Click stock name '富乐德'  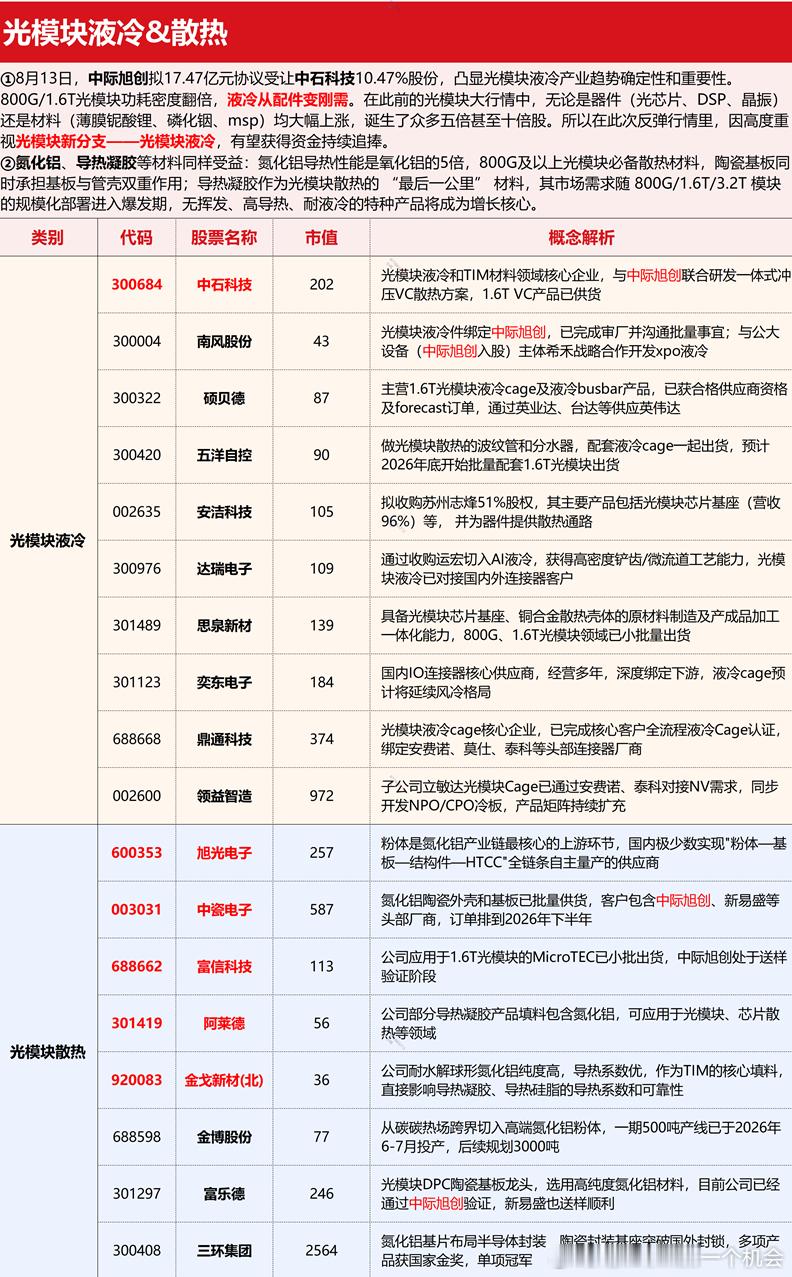pos(224,1194)
